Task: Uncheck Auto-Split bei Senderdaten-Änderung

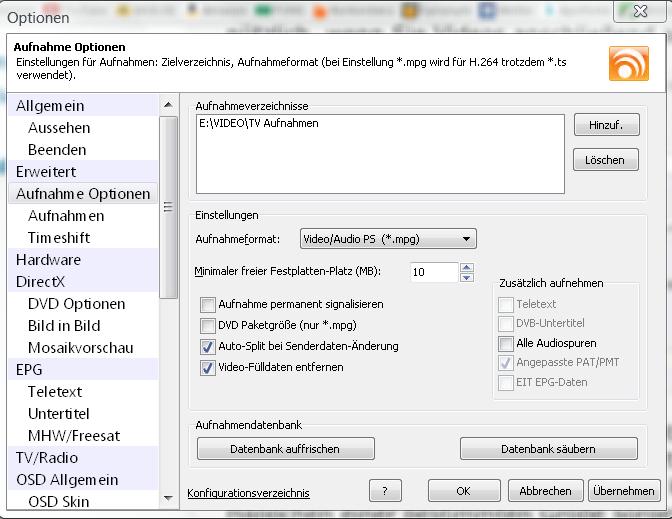Action: pyautogui.click(x=208, y=346)
